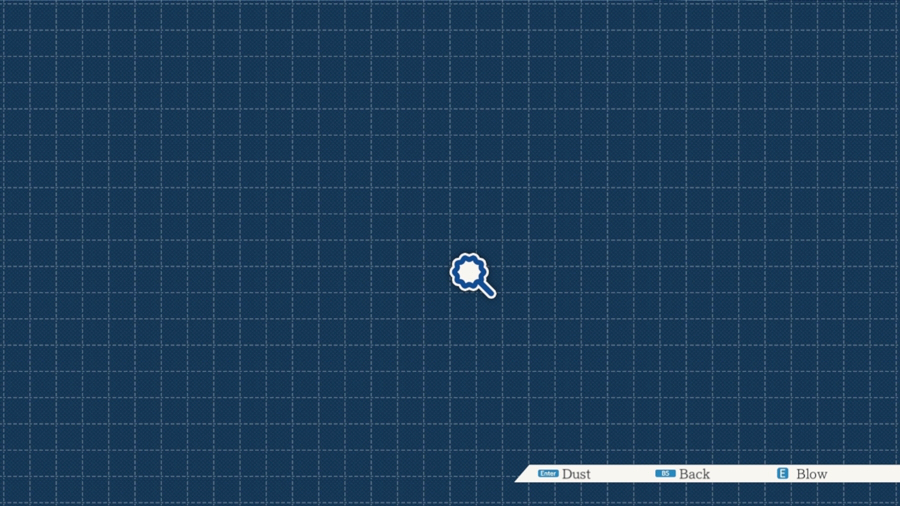Screen dimensions: 900x506
Task: Select the Dust action label
Action: tap(576, 474)
